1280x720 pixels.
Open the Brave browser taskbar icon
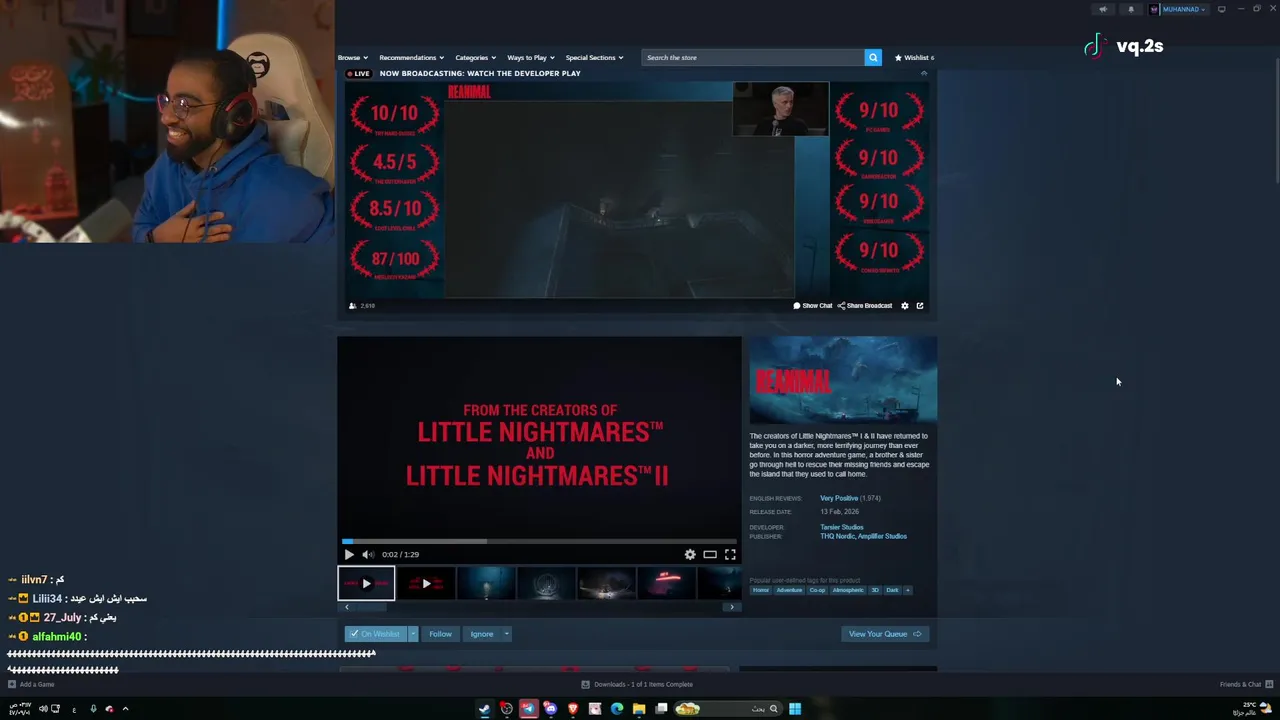point(573,709)
